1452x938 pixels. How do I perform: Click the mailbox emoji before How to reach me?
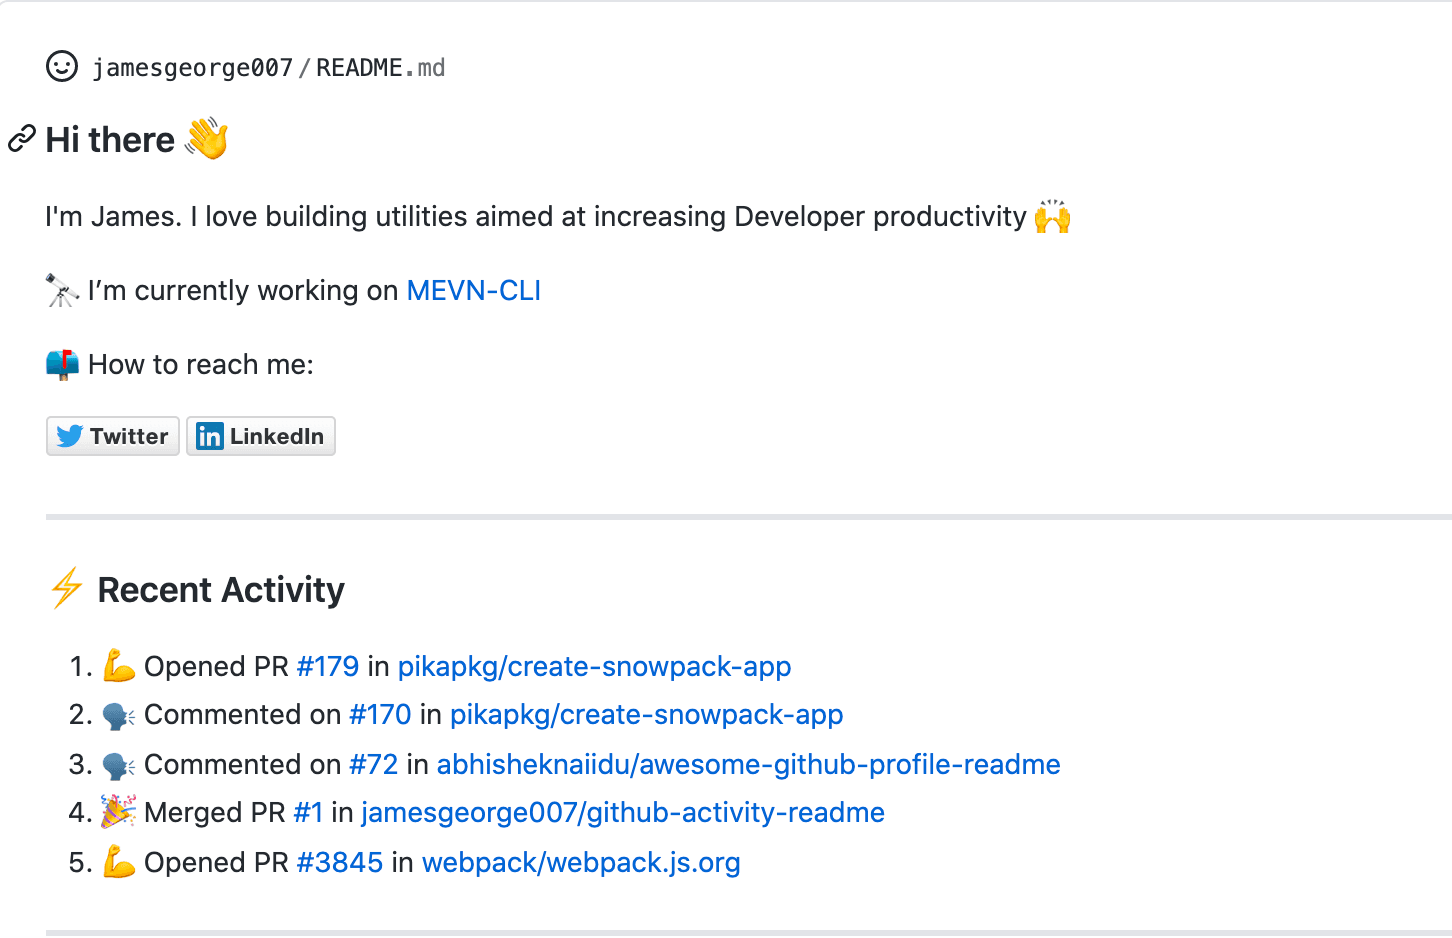[62, 365]
